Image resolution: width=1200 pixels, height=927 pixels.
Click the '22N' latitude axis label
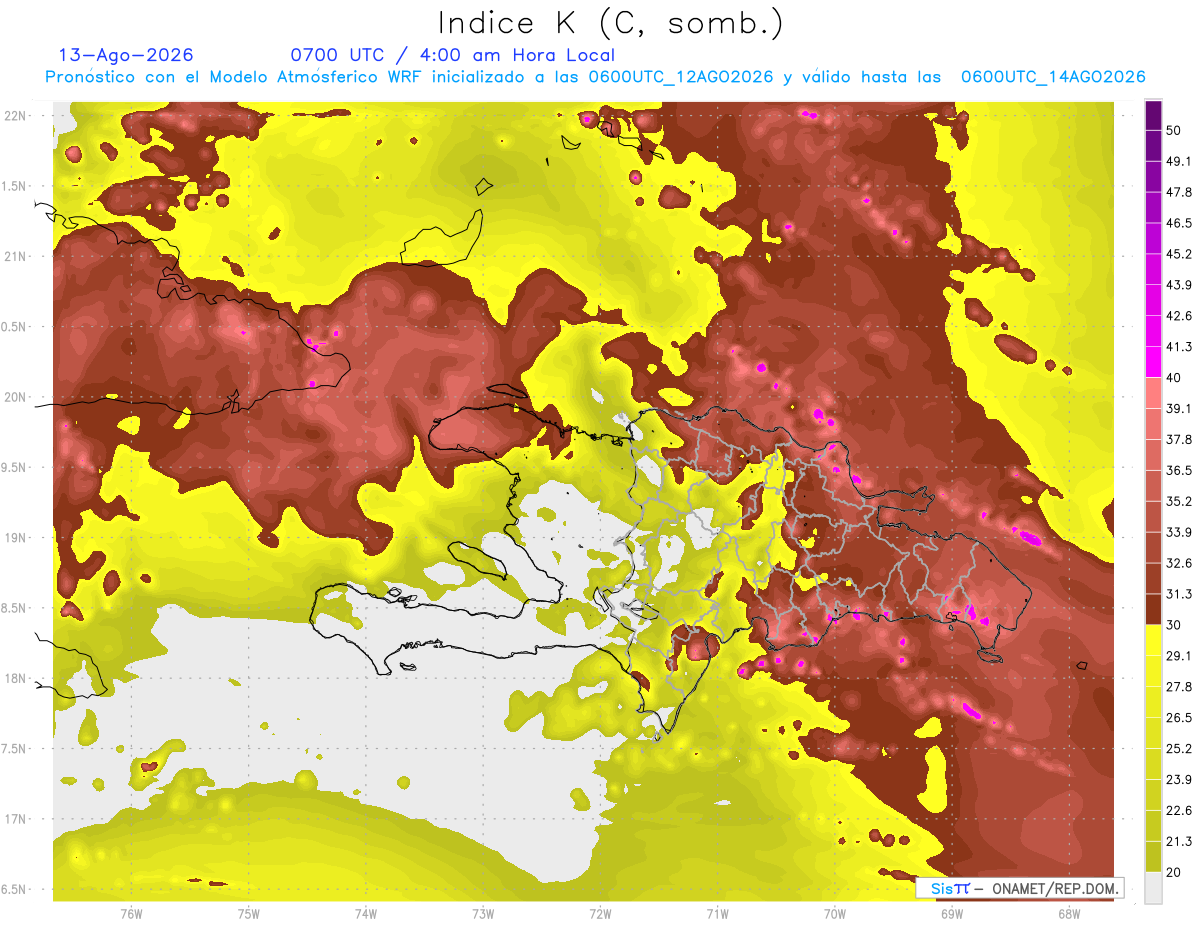(16, 115)
